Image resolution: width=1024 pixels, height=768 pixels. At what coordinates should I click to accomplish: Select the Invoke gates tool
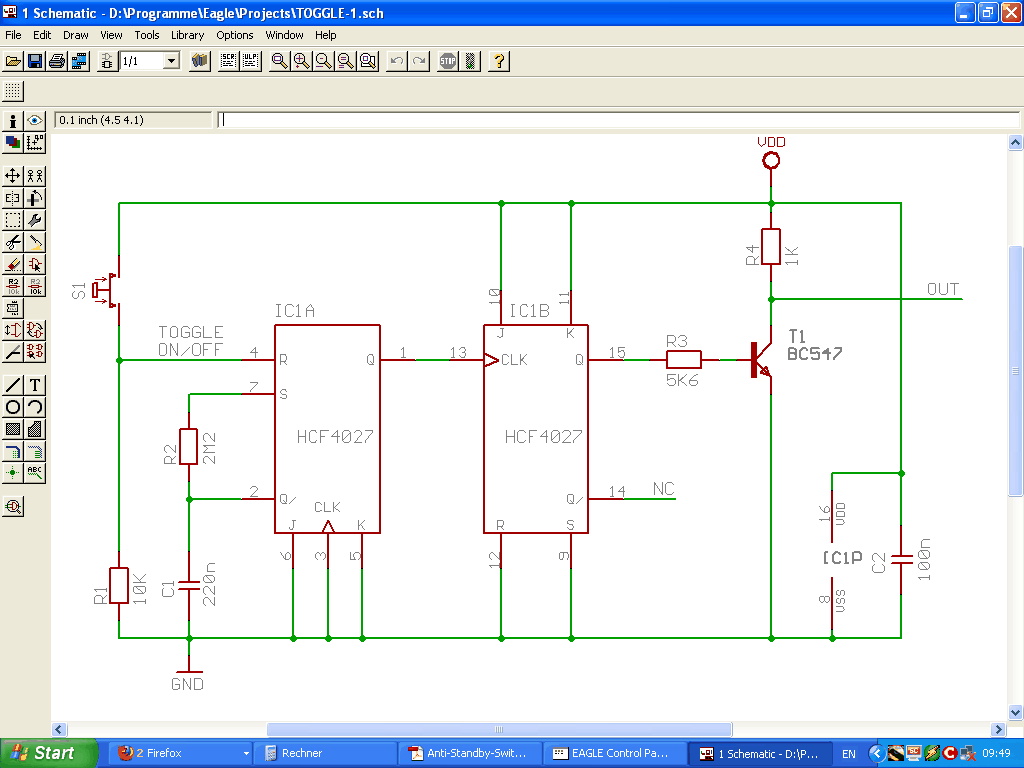point(35,352)
